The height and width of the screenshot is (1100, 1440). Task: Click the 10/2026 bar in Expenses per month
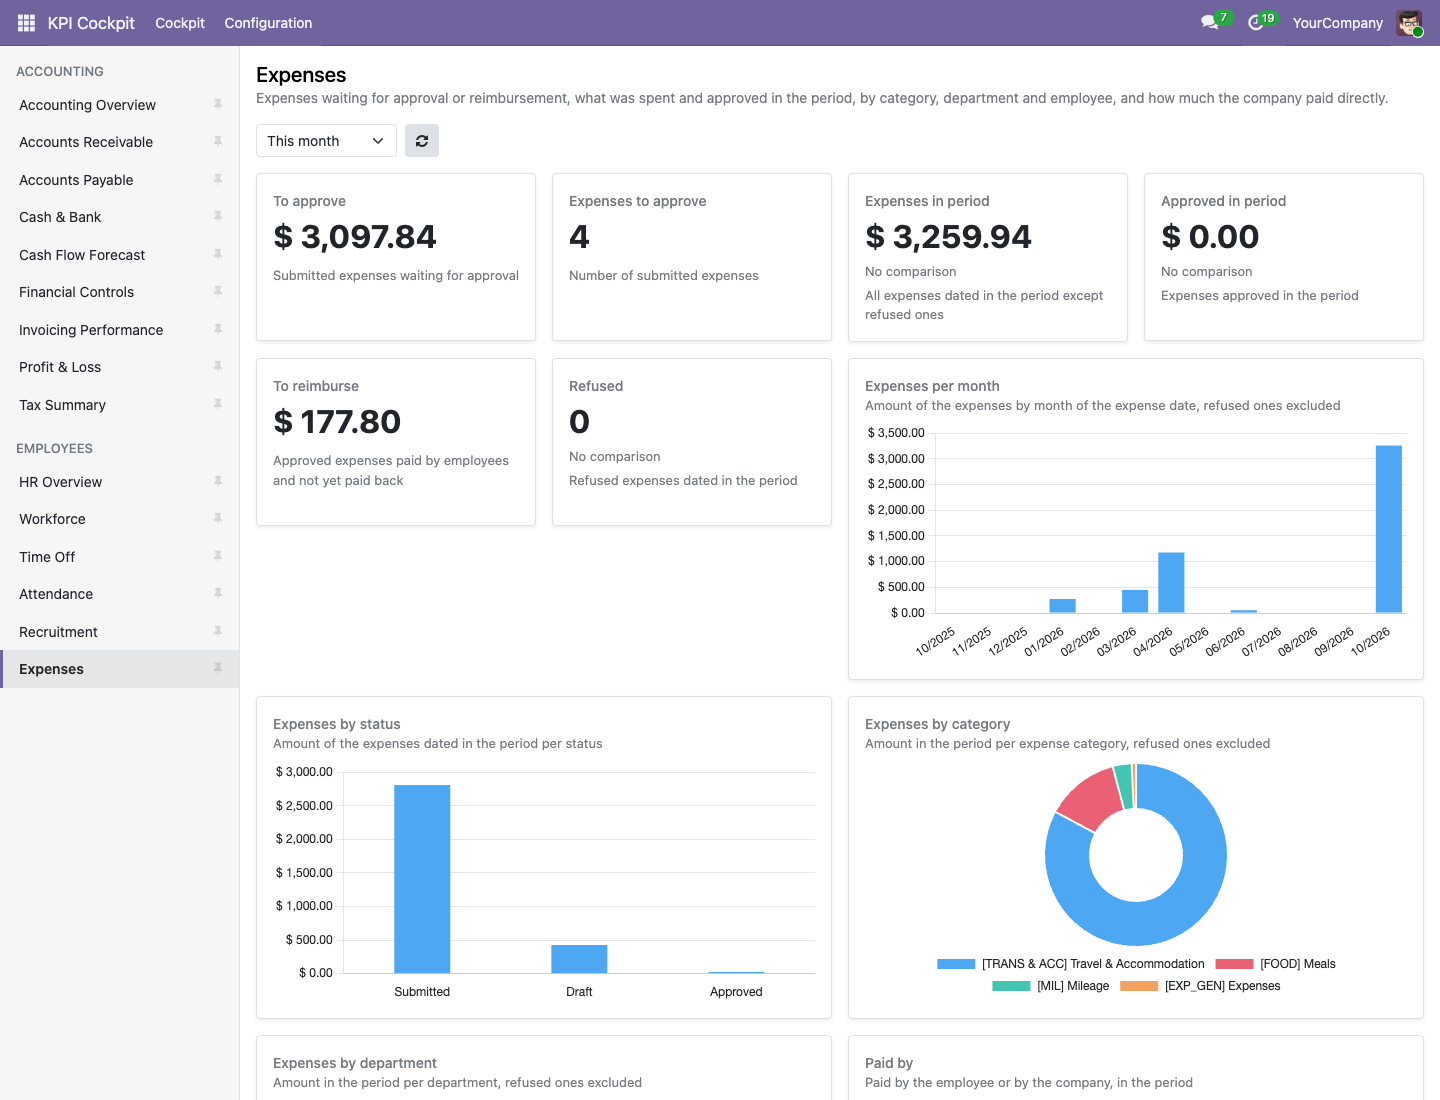(1389, 529)
